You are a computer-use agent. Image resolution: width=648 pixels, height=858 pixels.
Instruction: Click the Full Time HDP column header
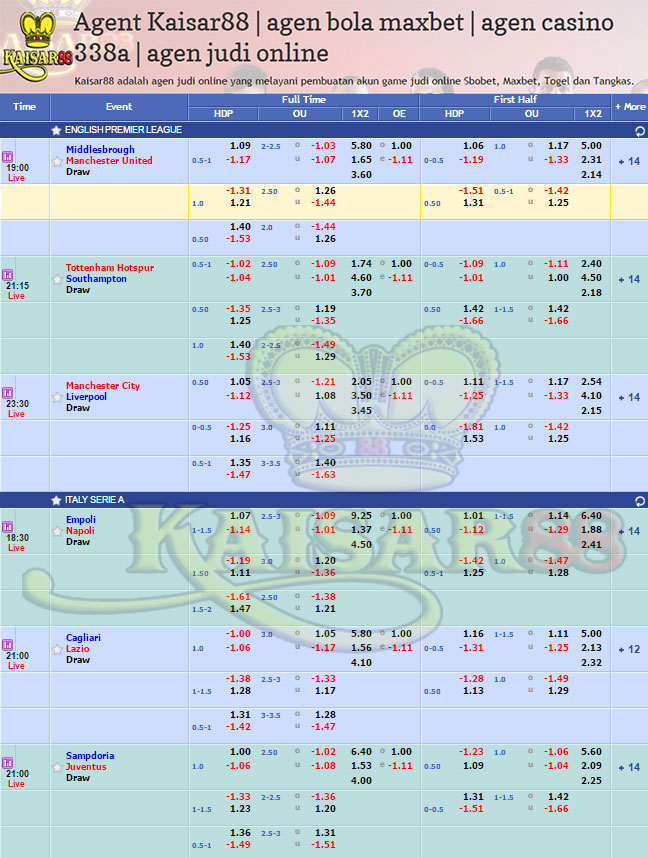[x=223, y=114]
